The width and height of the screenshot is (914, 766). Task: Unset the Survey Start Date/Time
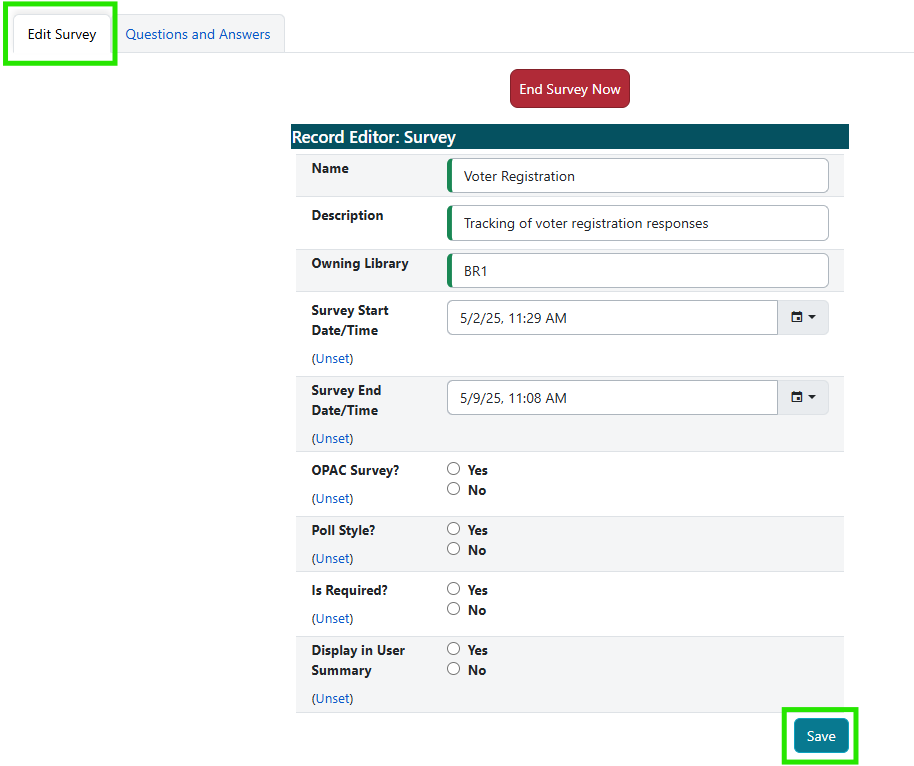point(332,358)
